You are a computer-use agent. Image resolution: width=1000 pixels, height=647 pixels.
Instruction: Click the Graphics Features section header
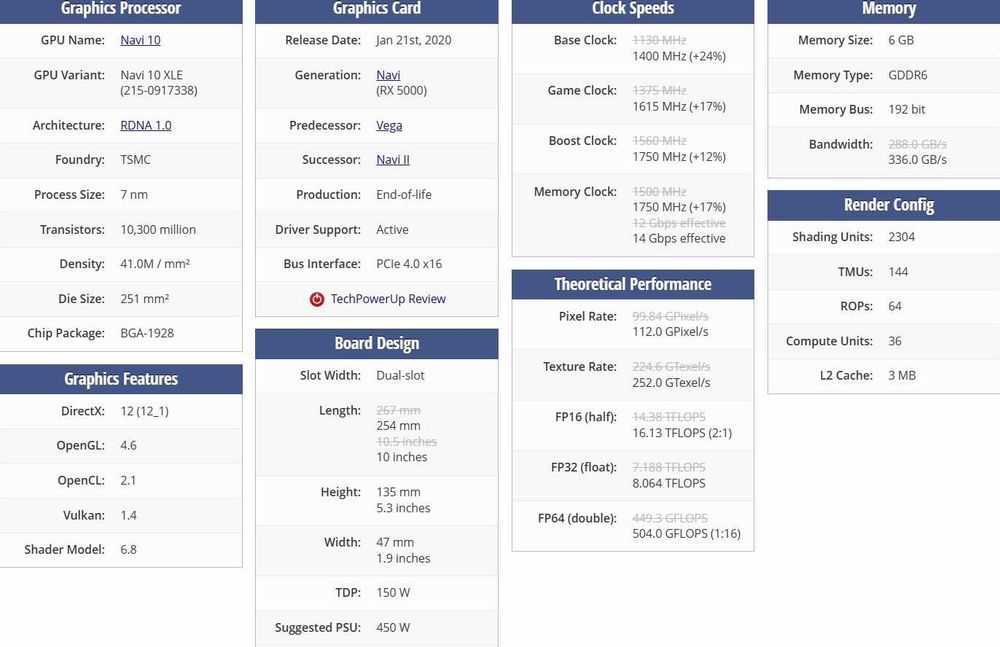click(121, 379)
